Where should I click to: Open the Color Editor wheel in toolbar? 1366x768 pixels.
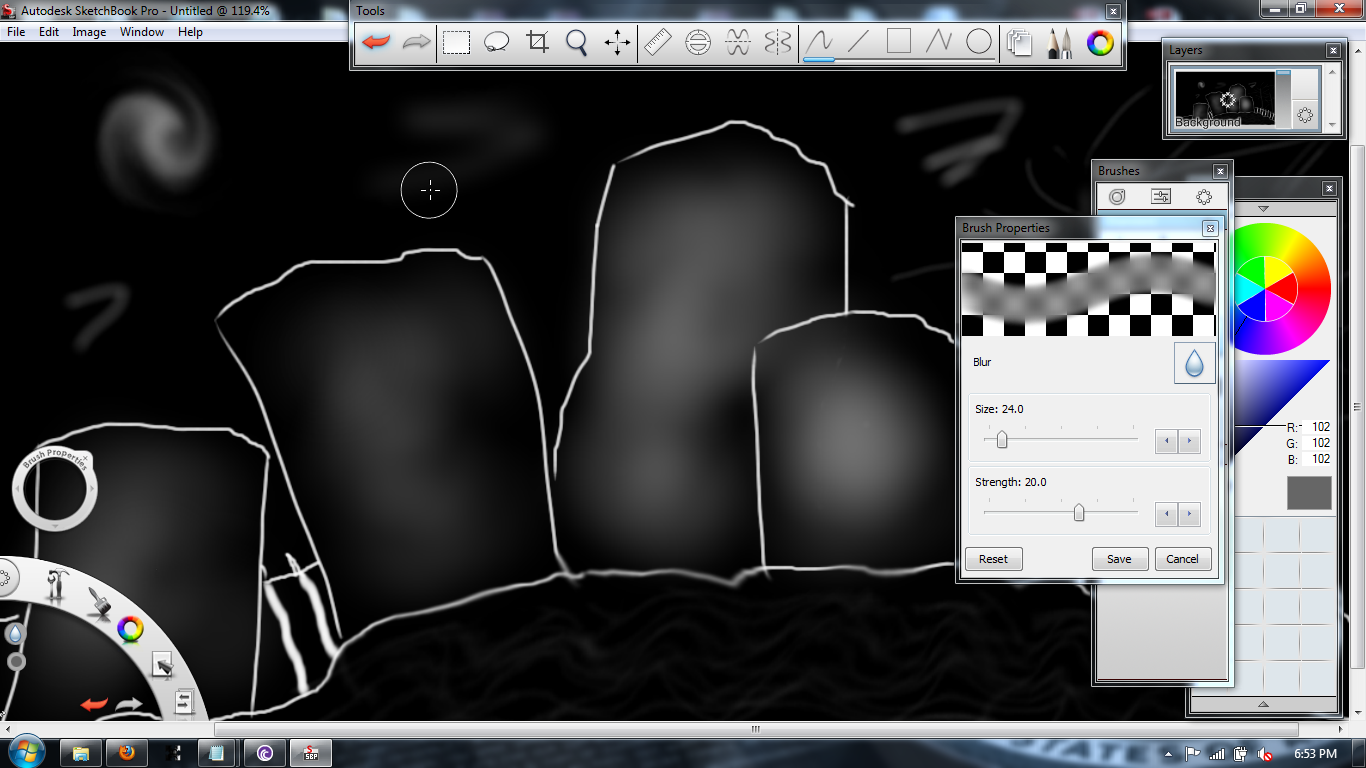1100,42
